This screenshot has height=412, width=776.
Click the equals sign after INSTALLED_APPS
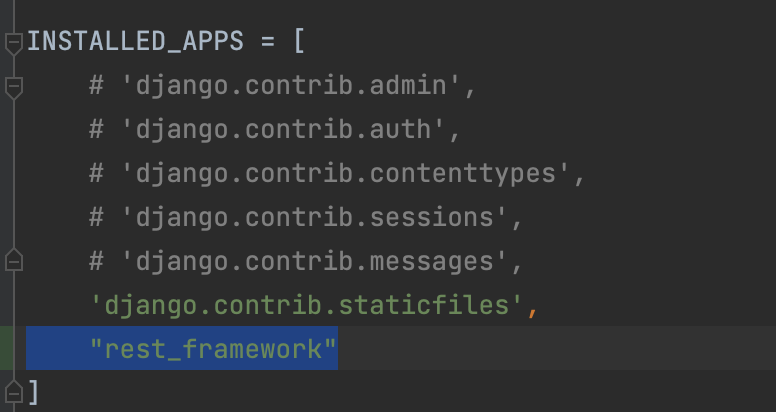[x=267, y=42]
